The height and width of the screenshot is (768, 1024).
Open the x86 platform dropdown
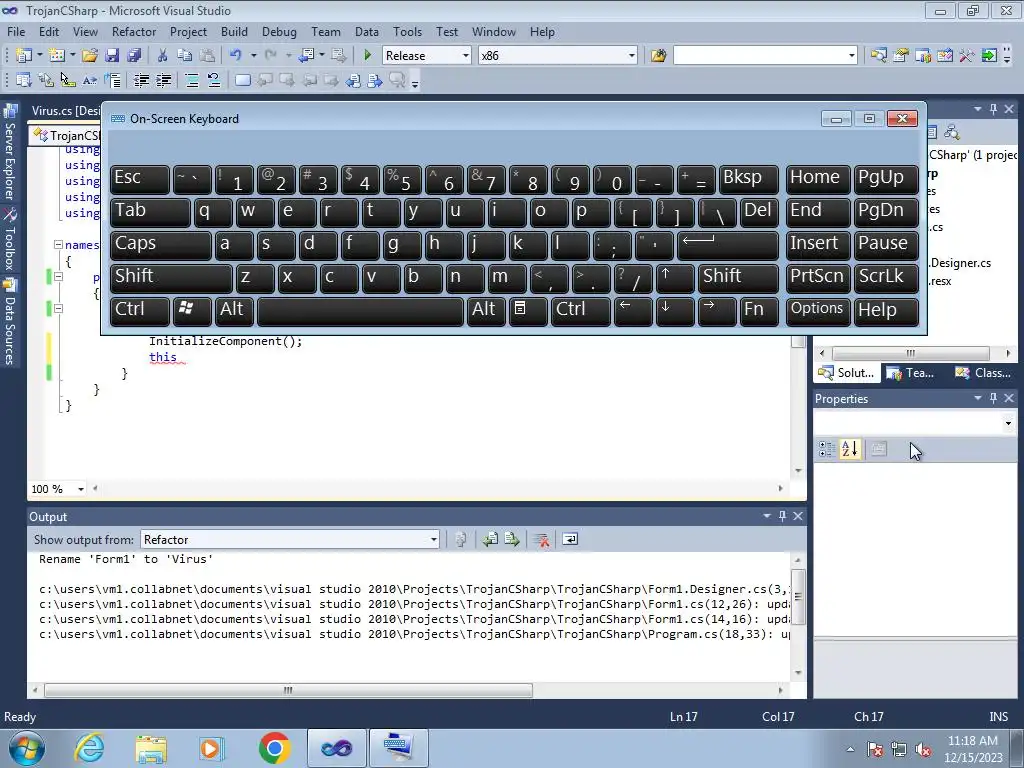(x=632, y=56)
